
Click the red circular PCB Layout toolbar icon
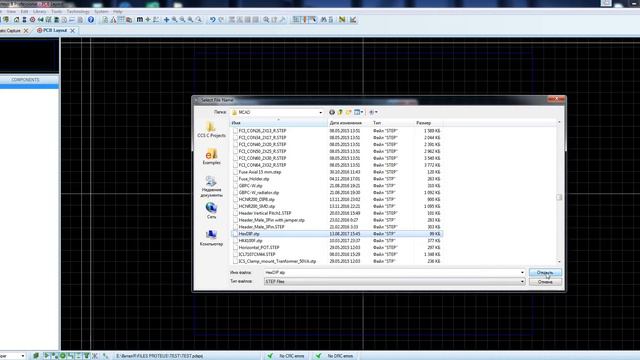click(x=33, y=20)
